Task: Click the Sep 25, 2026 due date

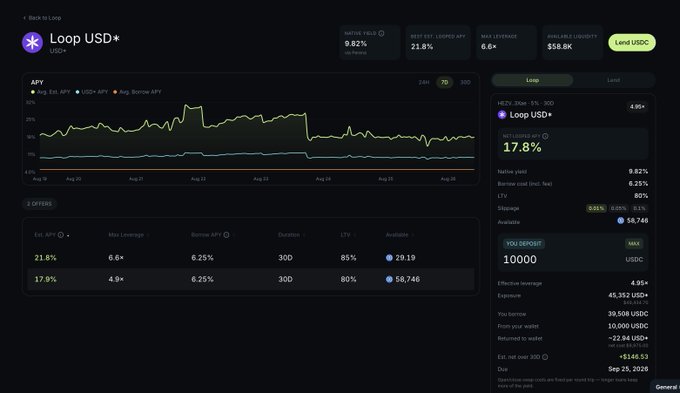Action: point(628,369)
